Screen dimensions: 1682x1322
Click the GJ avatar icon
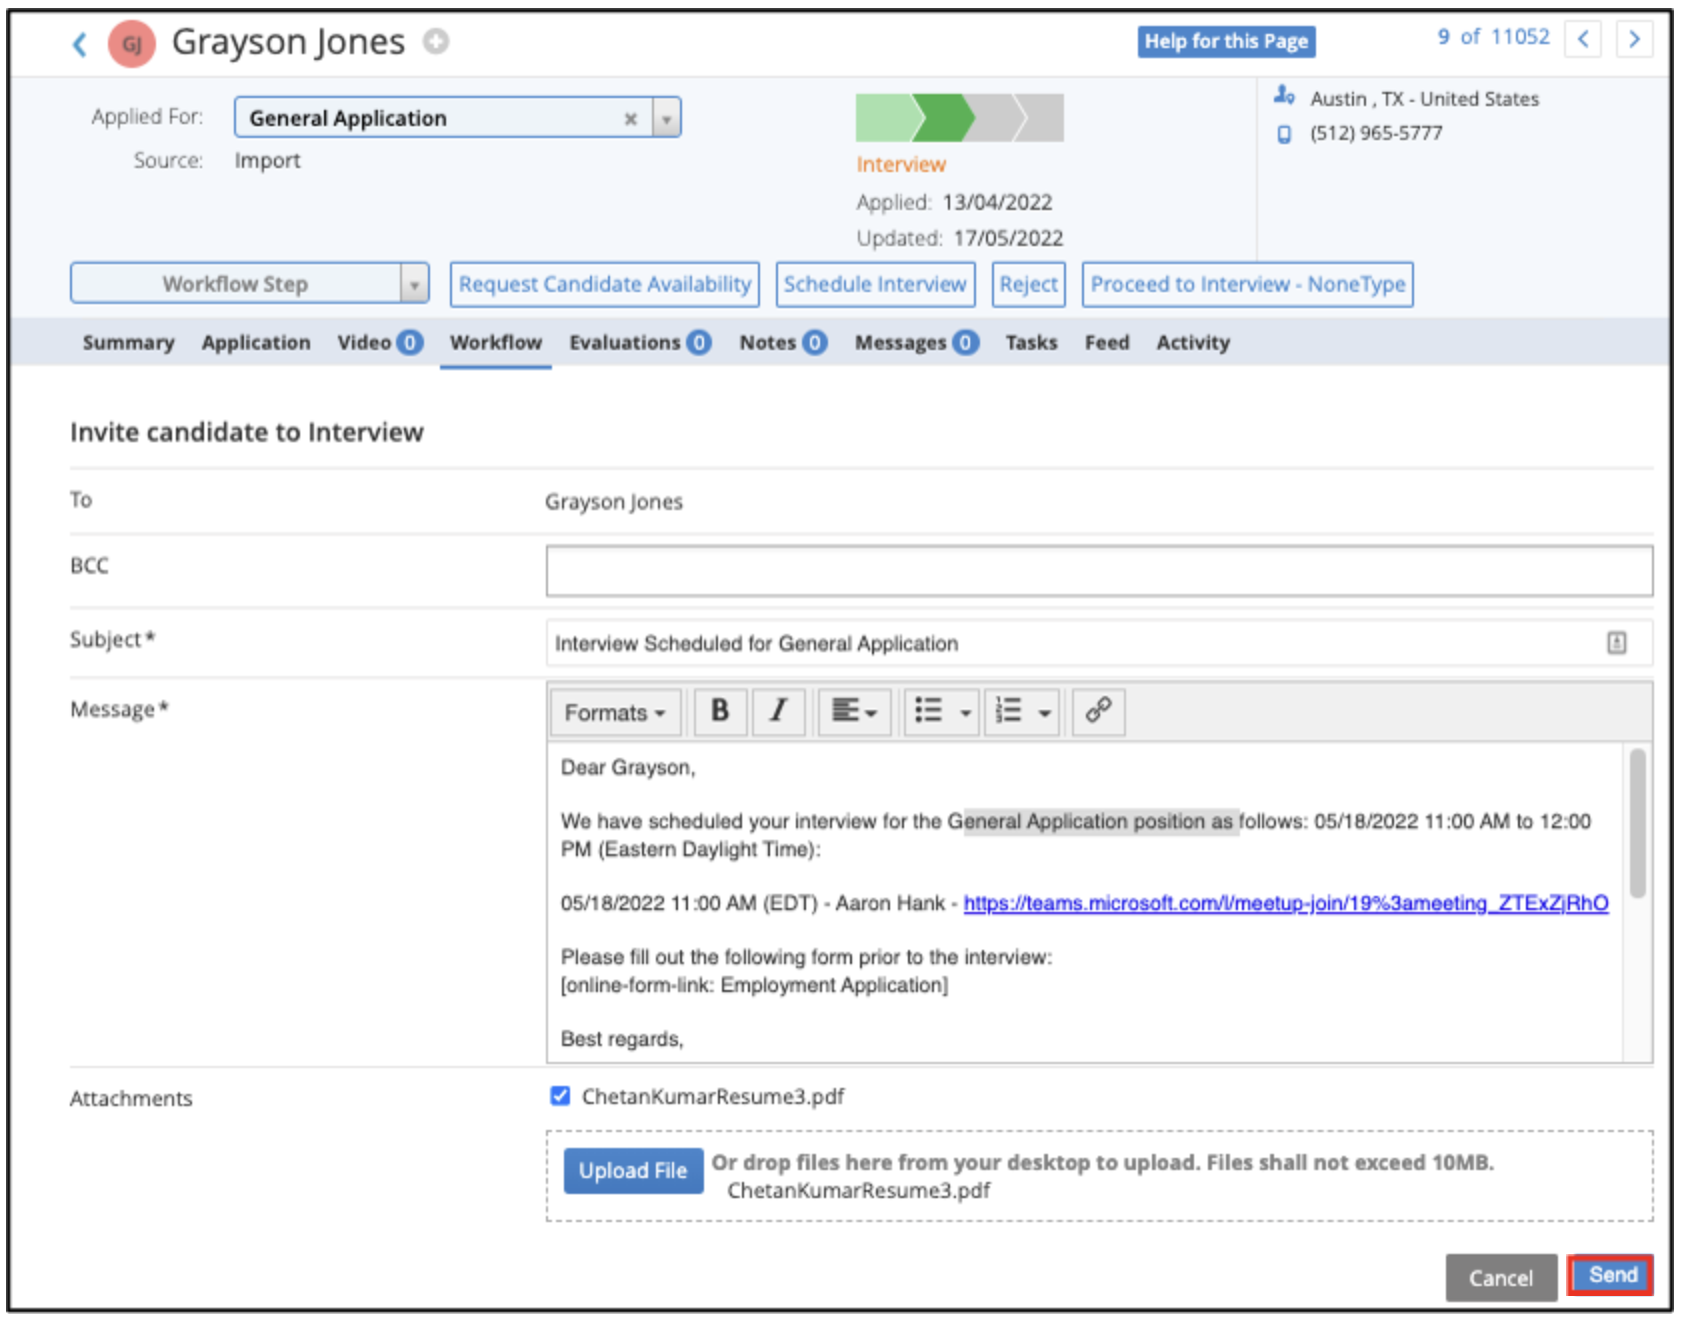(132, 44)
